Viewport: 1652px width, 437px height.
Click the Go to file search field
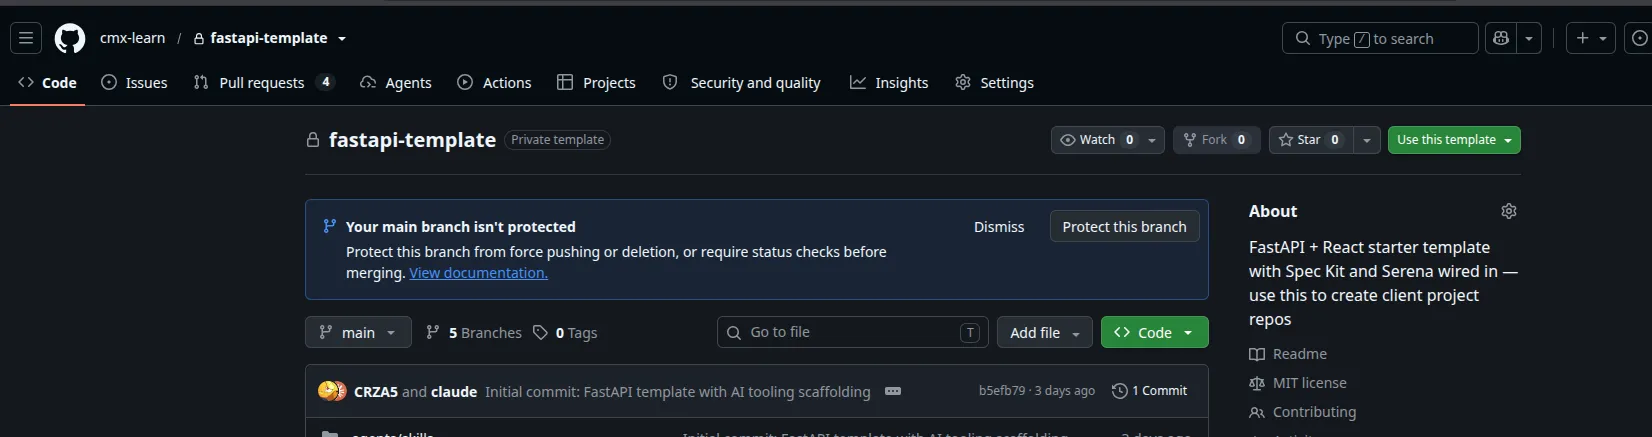click(x=852, y=332)
